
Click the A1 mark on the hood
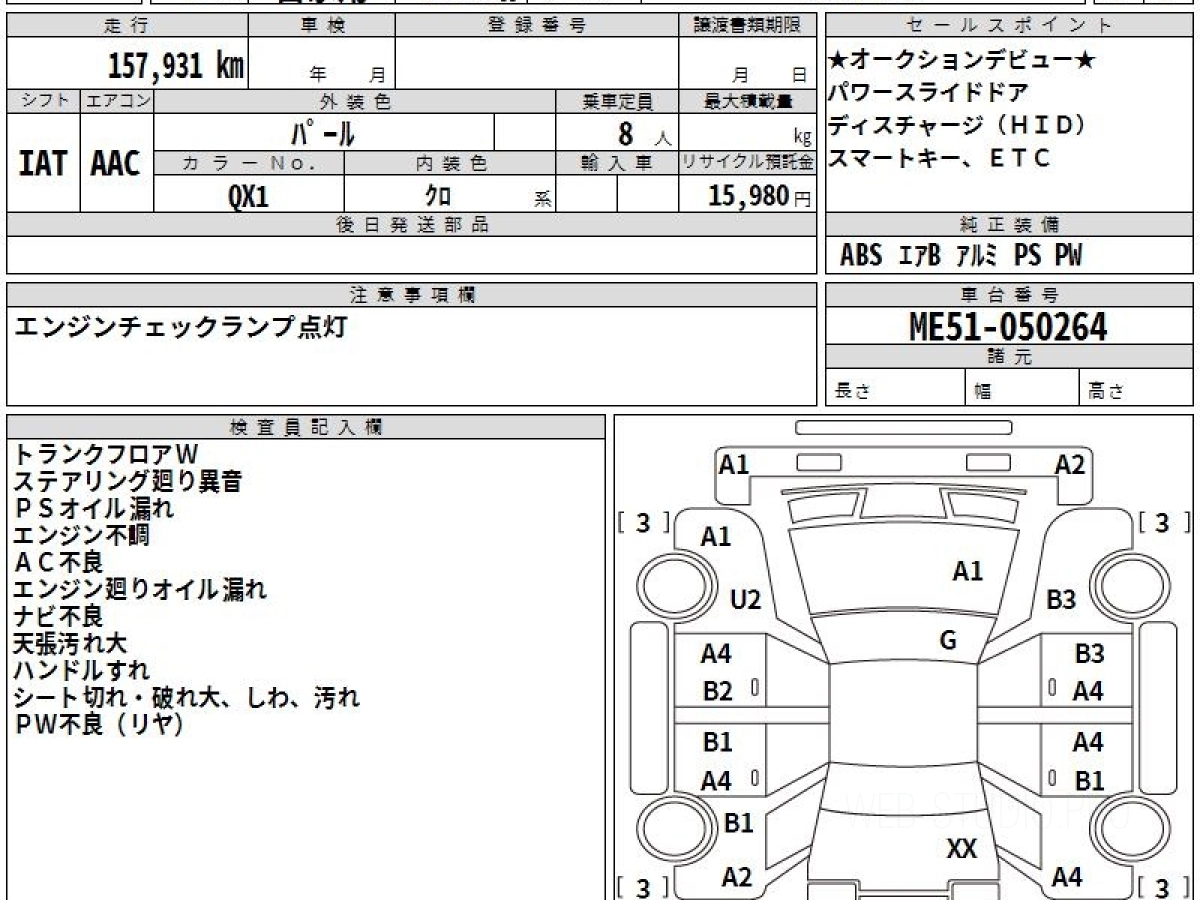967,571
